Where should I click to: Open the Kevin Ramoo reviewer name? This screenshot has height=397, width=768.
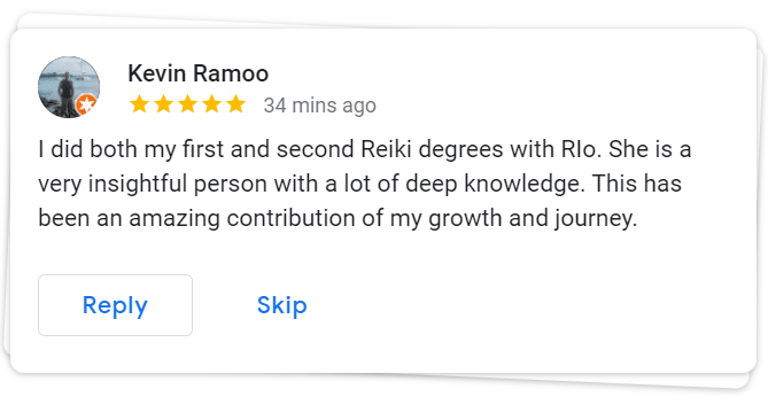click(x=198, y=73)
